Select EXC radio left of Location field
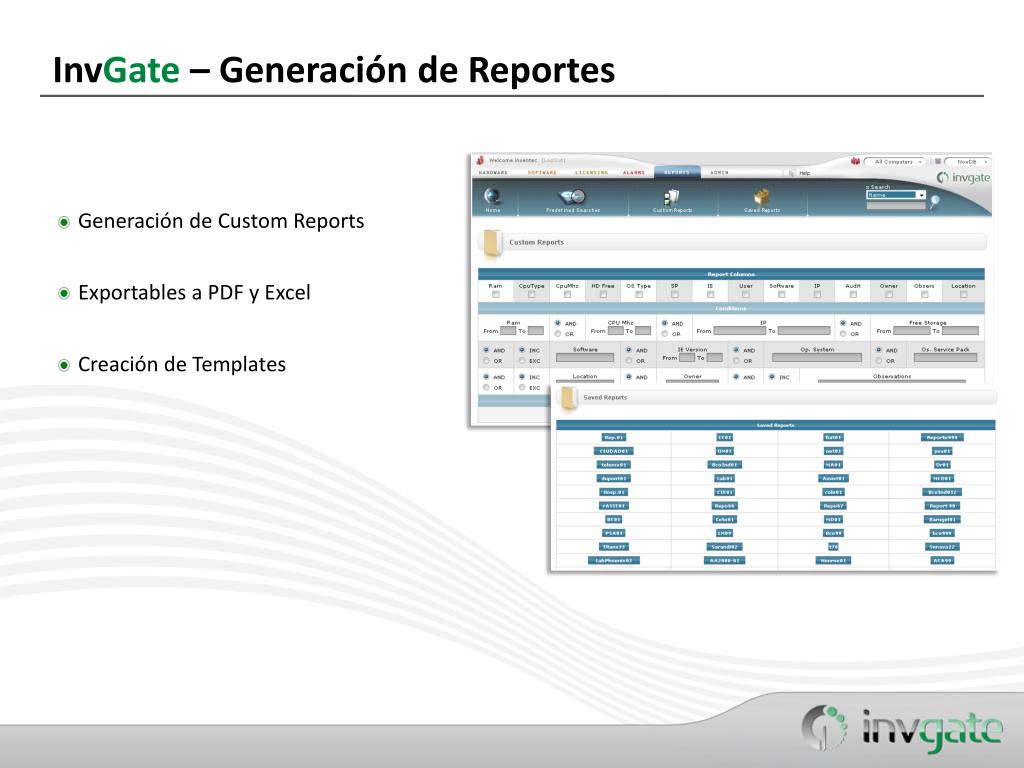 coord(522,387)
